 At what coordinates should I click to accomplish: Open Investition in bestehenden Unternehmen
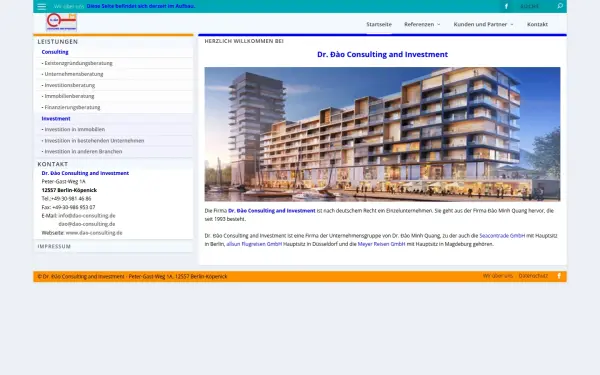point(94,140)
